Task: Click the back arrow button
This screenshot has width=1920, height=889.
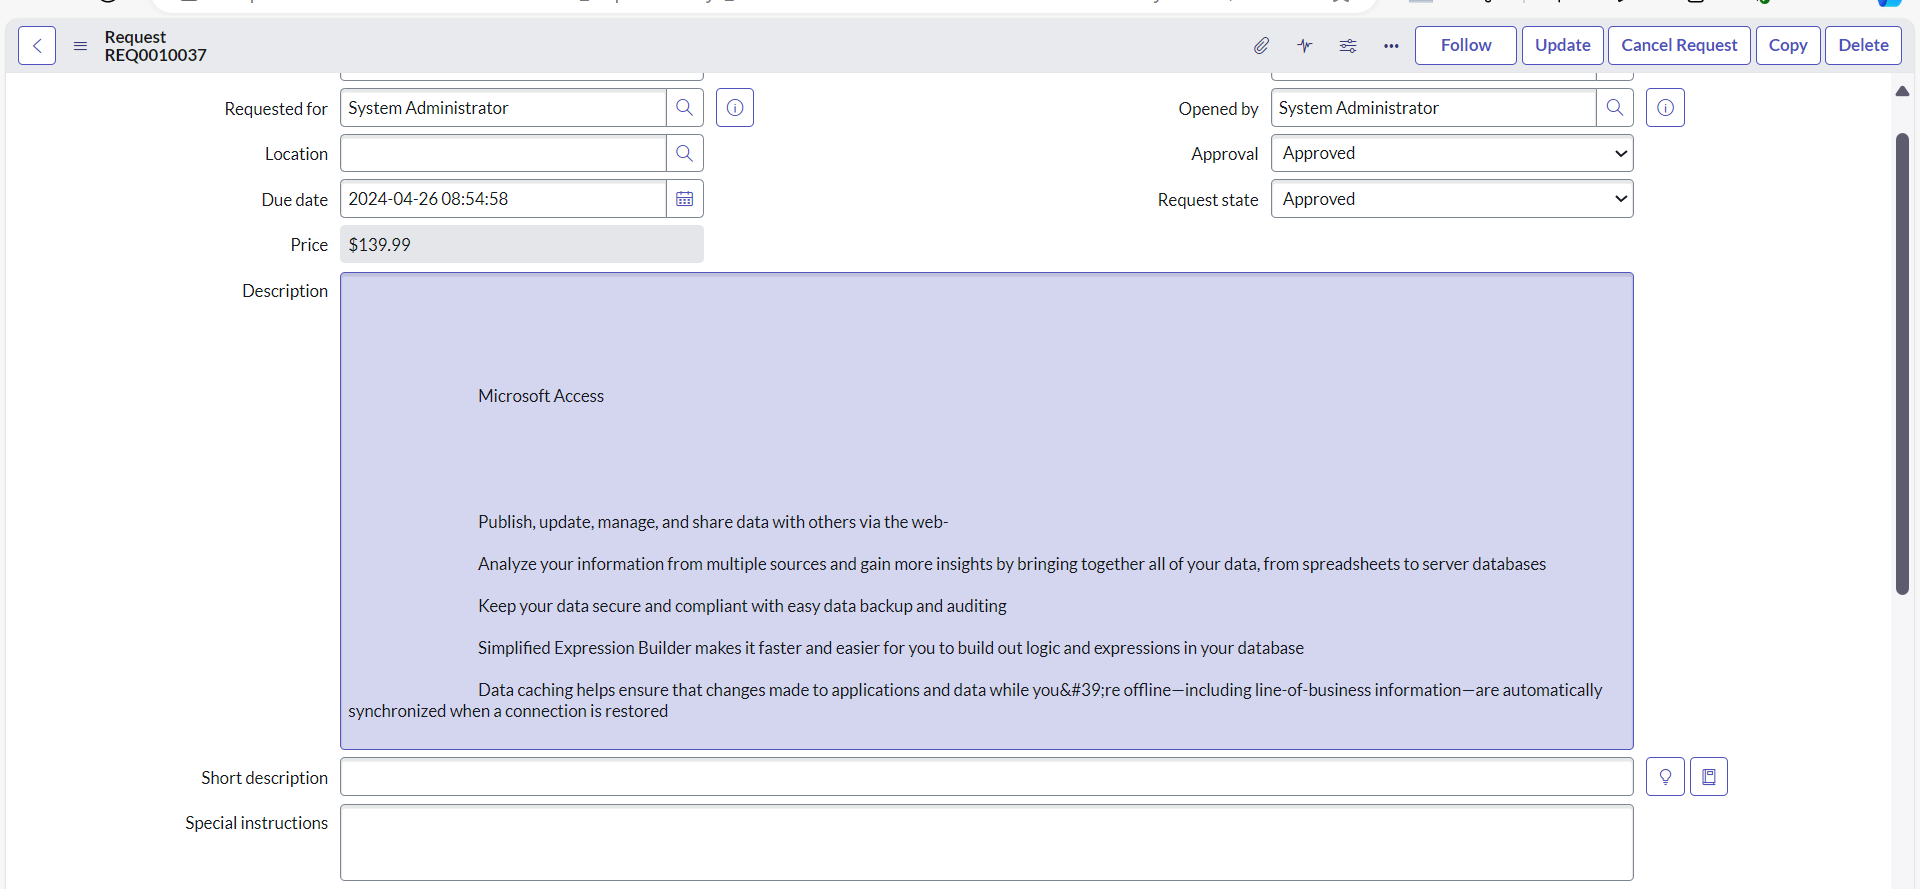Action: (37, 46)
